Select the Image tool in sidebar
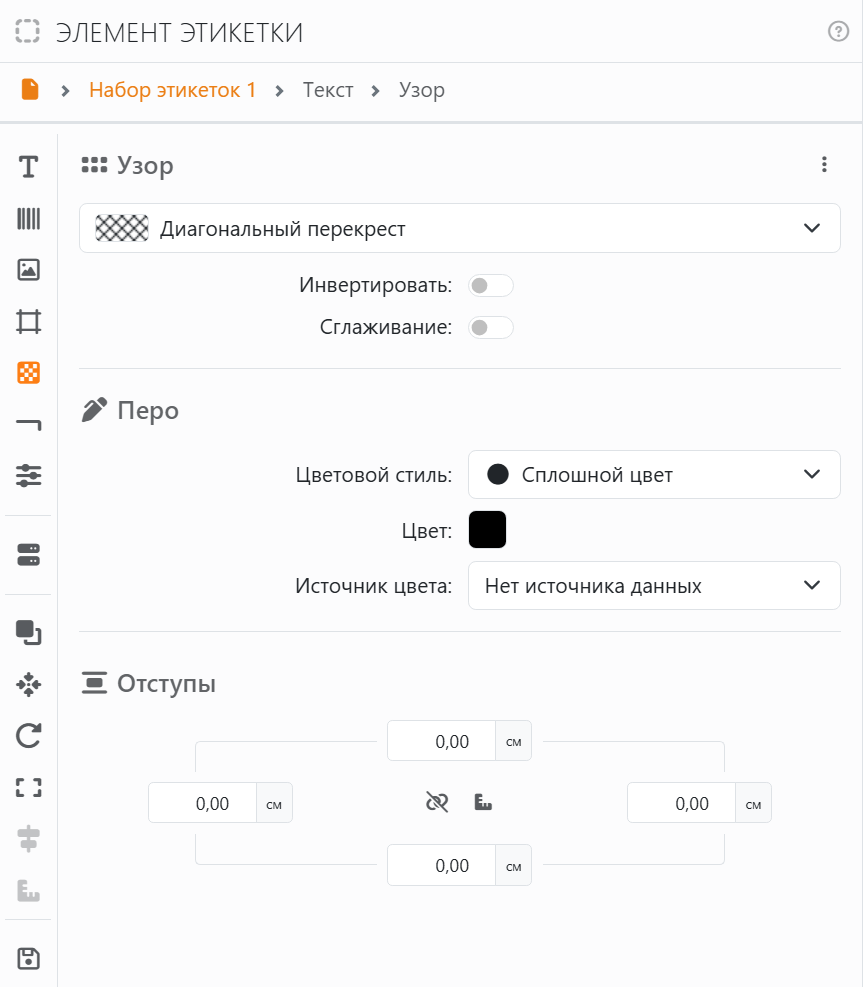Screen dimensions: 863x987 [28, 269]
